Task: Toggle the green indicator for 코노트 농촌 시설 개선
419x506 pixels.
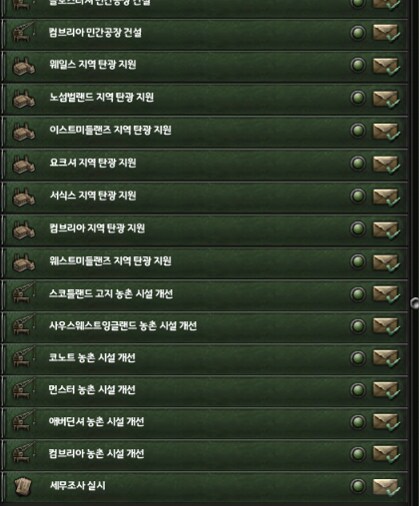Action: [358, 358]
